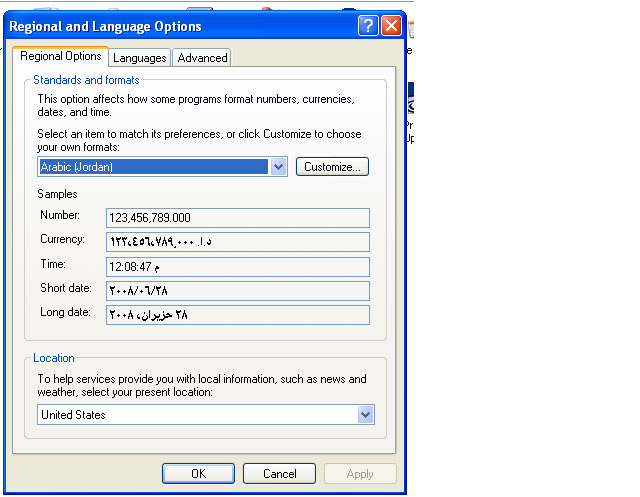Viewport: 640px width, 497px height.
Task: Click the Short date sample field
Action: point(237,291)
